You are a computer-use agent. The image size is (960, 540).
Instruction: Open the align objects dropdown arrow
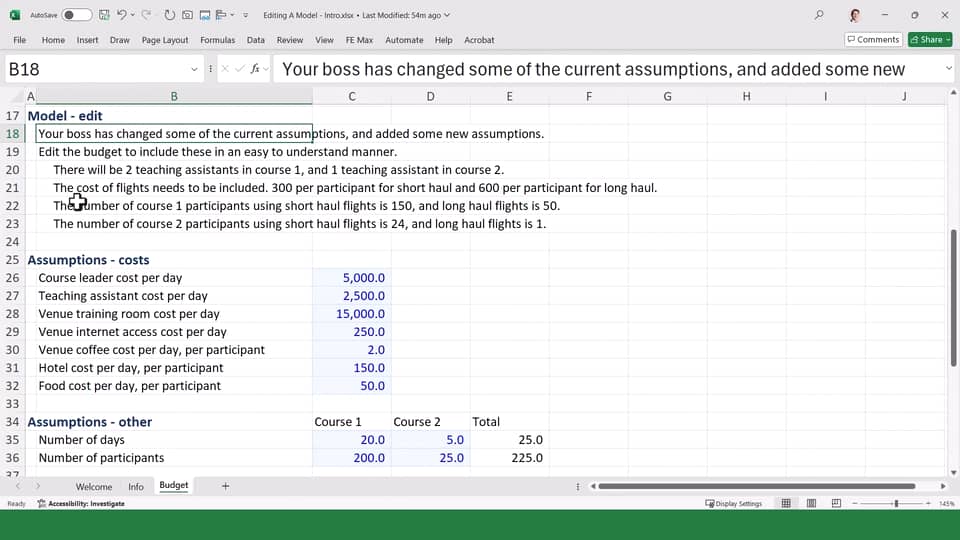point(232,15)
